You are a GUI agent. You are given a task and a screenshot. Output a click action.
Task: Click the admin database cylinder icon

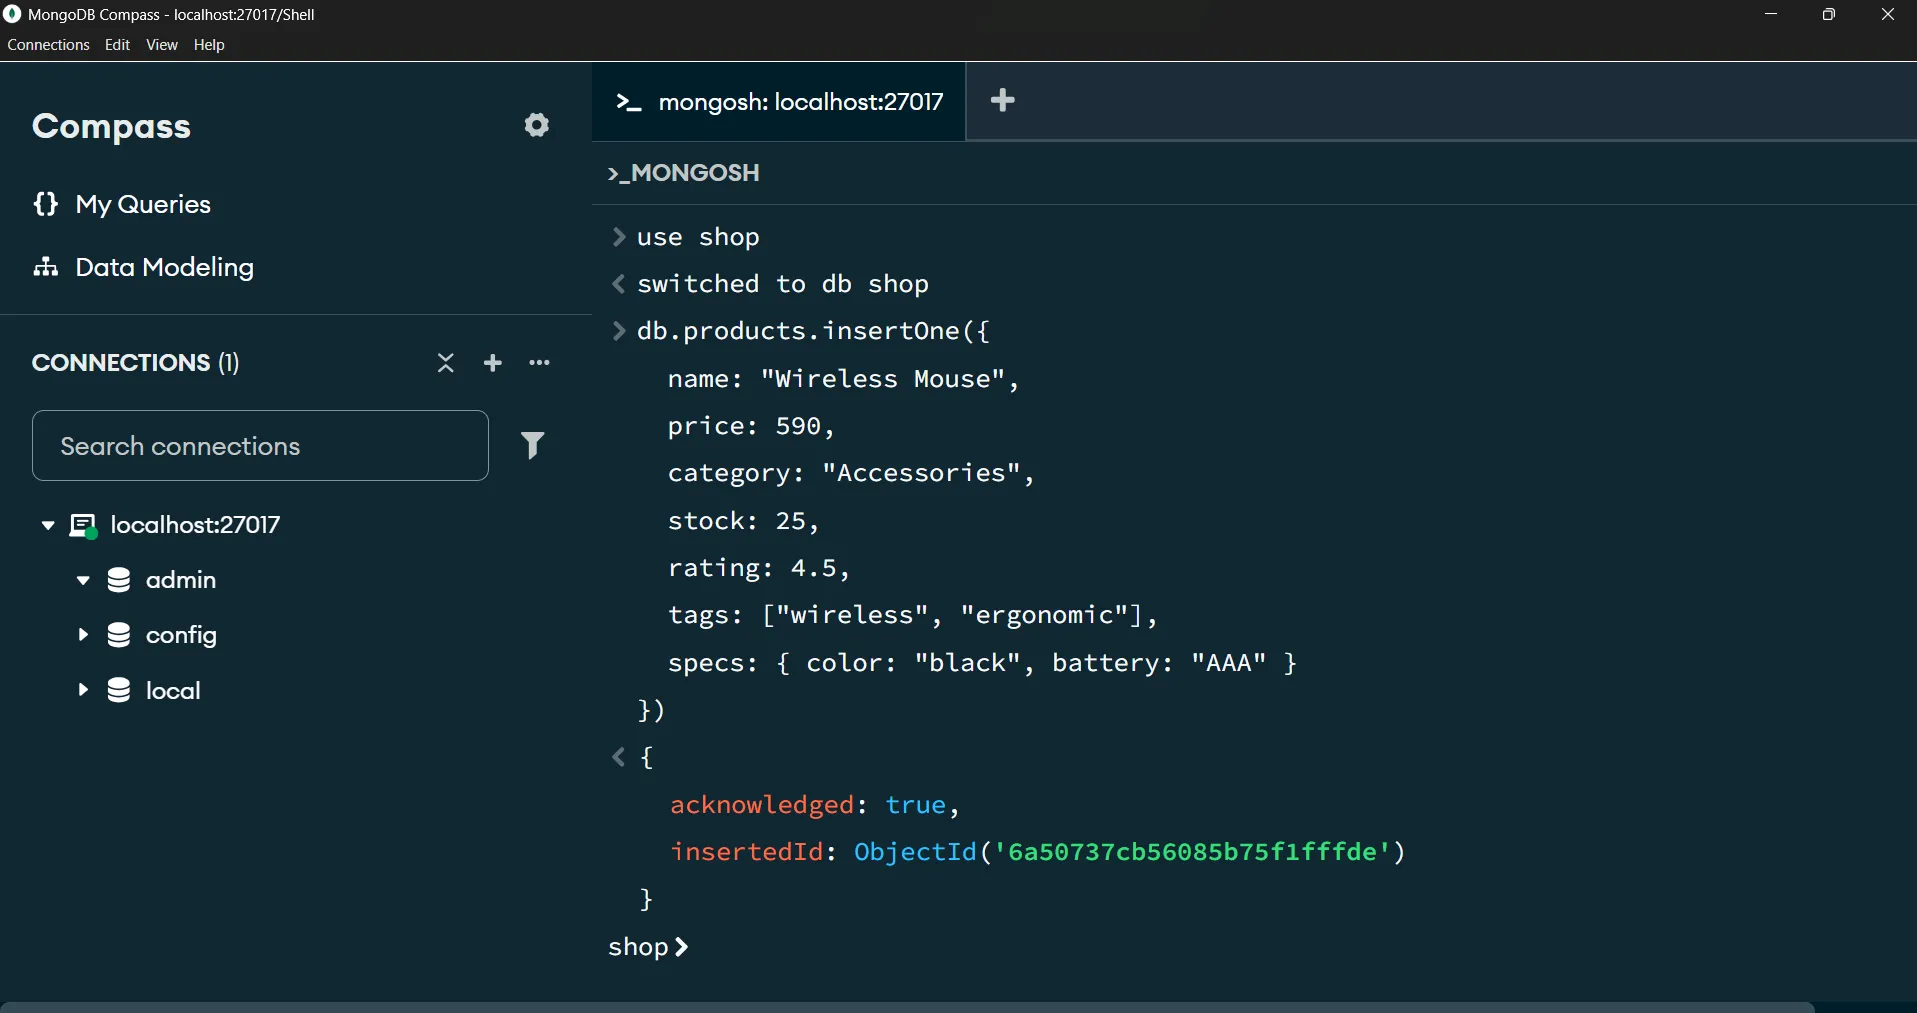[119, 580]
